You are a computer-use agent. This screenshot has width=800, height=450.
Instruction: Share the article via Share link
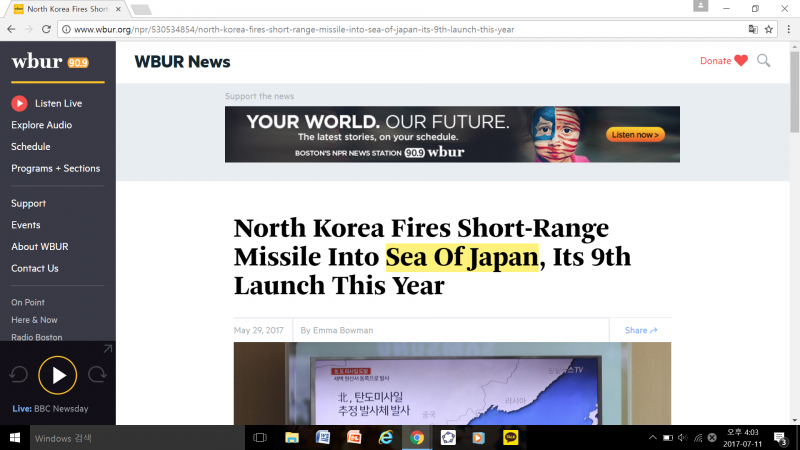[640, 330]
